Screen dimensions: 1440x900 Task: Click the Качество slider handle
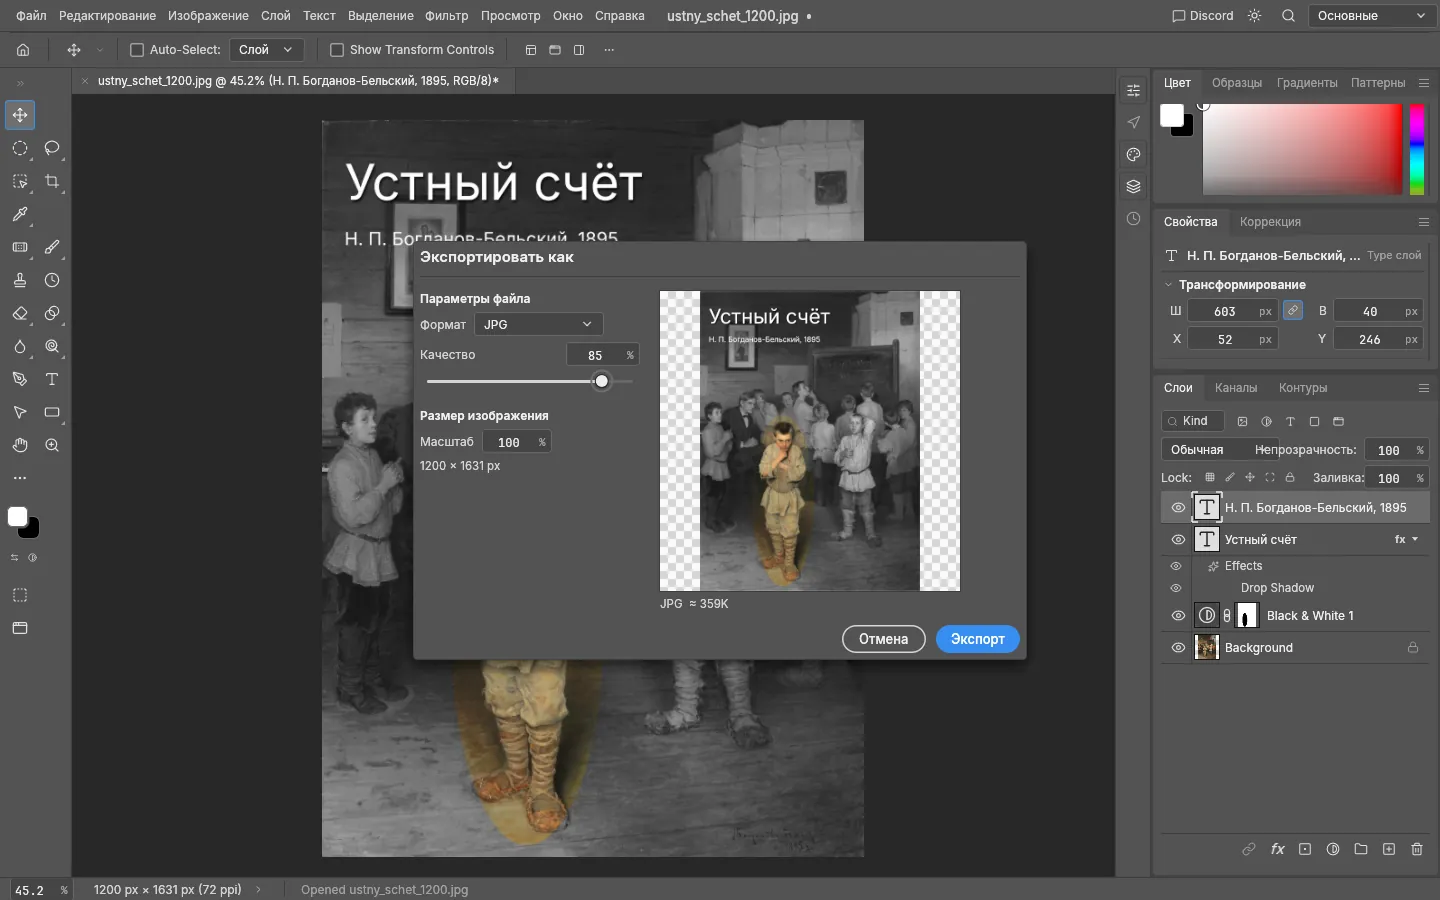601,381
